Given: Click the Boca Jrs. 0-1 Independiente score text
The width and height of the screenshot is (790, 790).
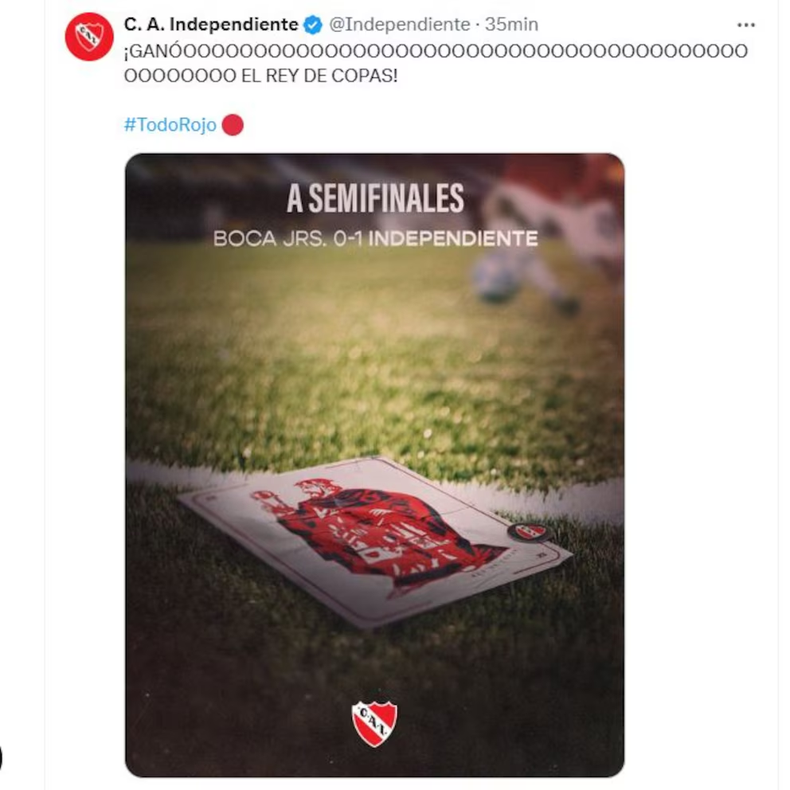Looking at the screenshot, I should pos(375,238).
